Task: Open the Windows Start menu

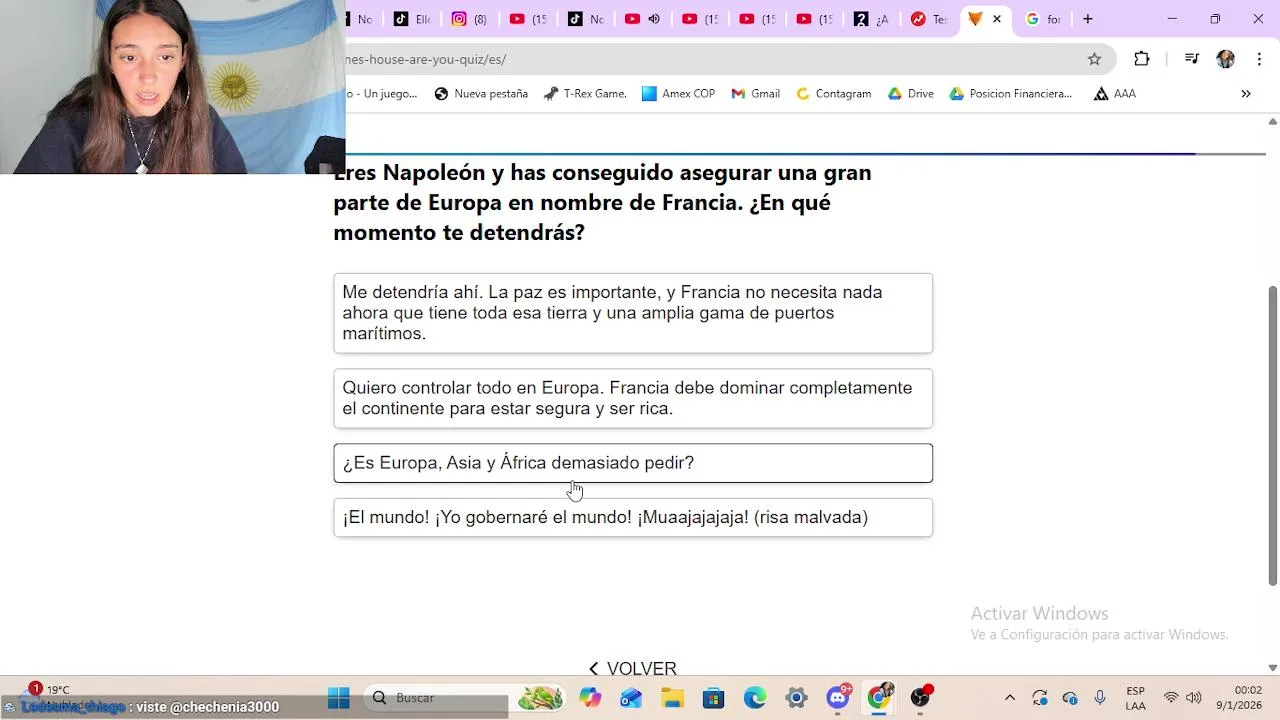Action: [x=339, y=698]
